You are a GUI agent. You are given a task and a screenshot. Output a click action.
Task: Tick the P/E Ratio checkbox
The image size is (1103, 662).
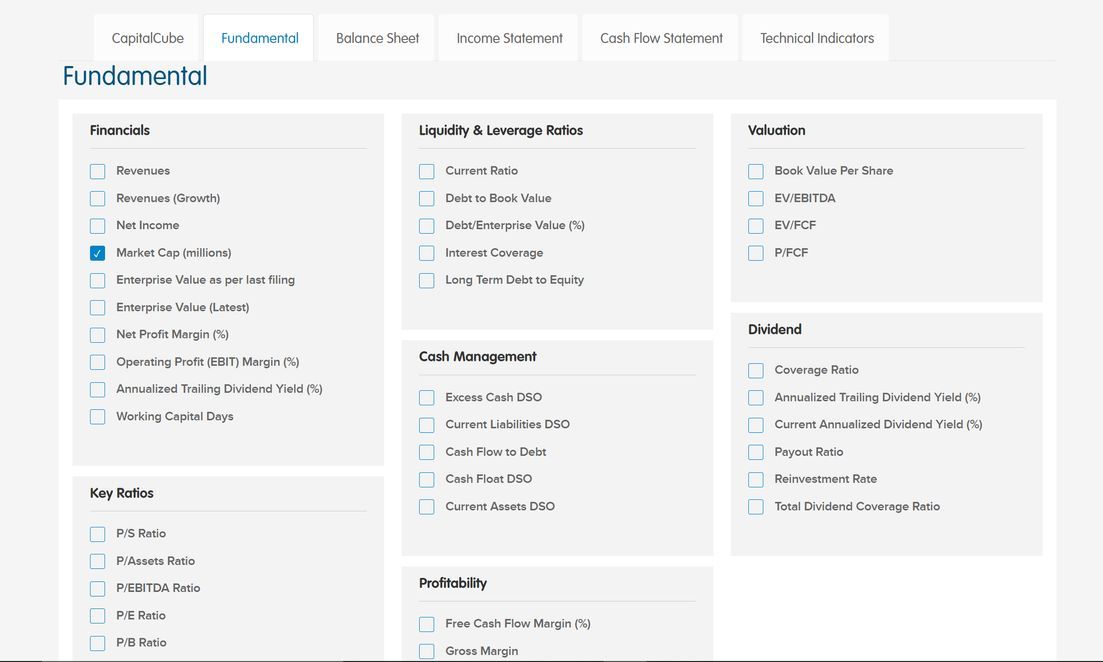click(97, 616)
